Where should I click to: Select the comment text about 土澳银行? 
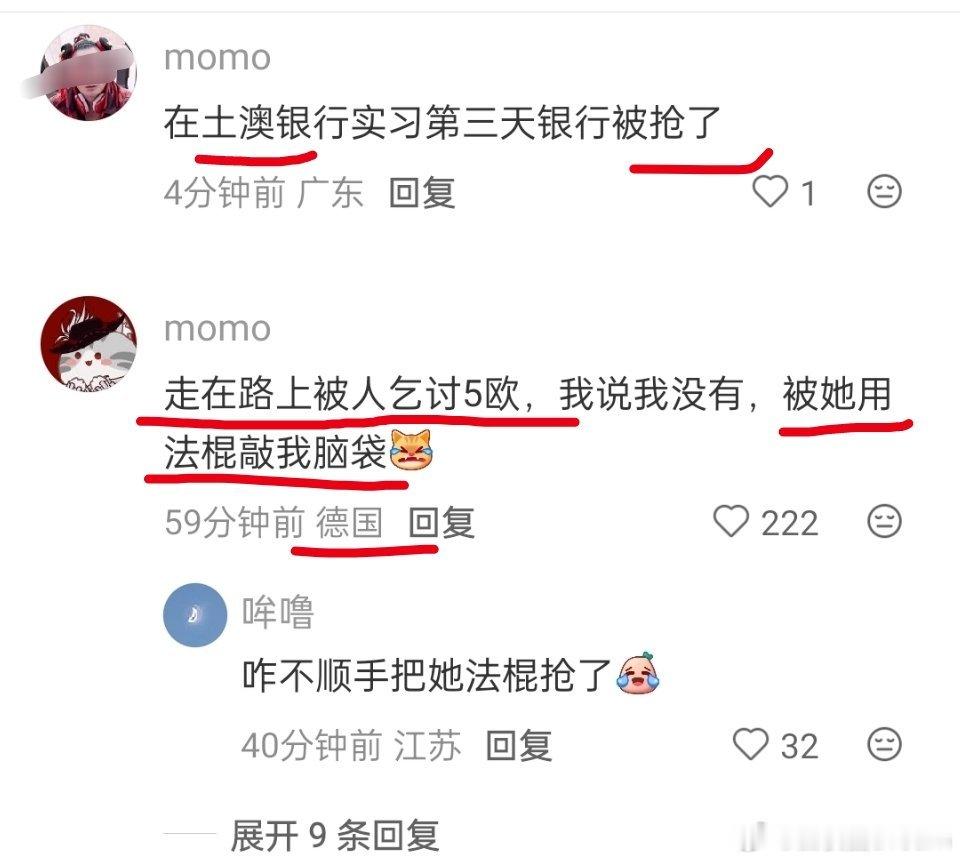(442, 122)
